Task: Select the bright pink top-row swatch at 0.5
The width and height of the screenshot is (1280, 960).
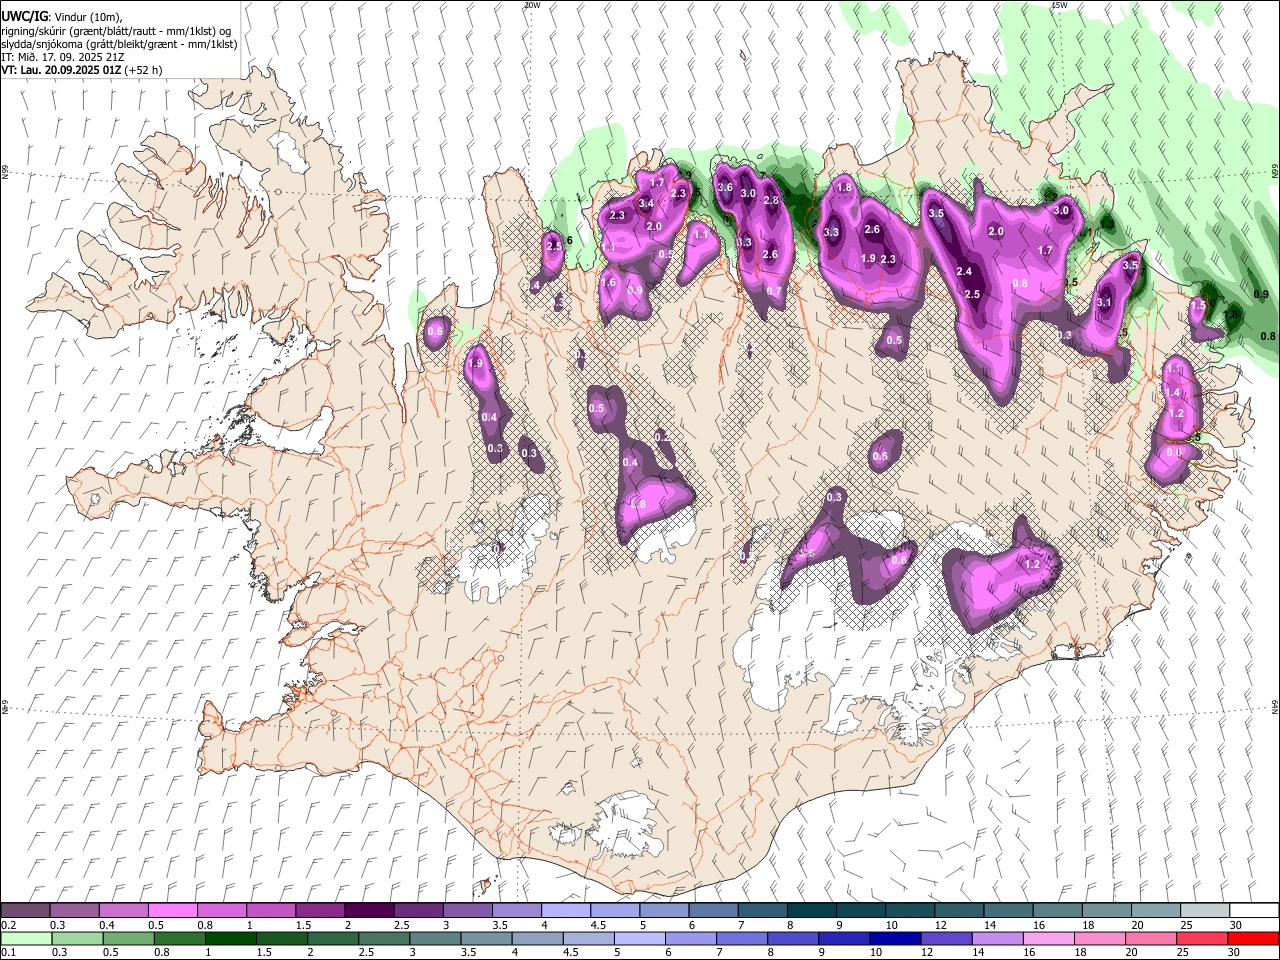Action: click(172, 911)
